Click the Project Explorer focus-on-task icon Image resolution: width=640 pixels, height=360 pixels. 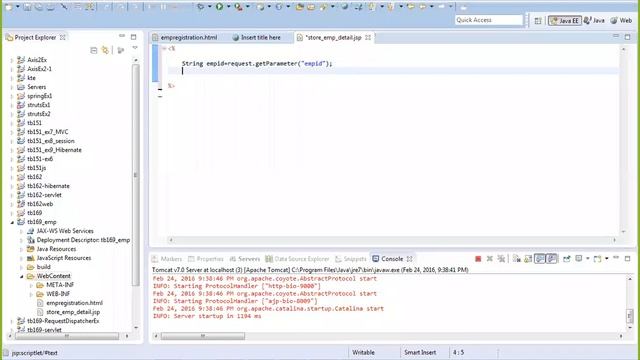click(121, 50)
